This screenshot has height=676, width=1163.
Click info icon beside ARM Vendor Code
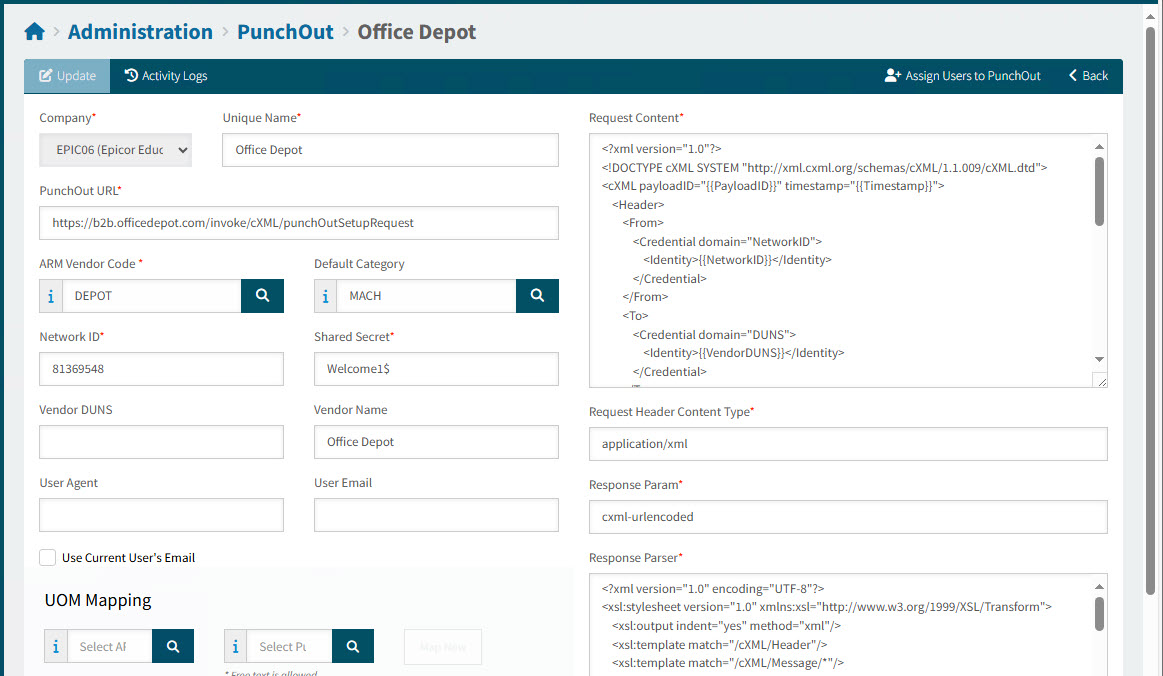point(50,296)
